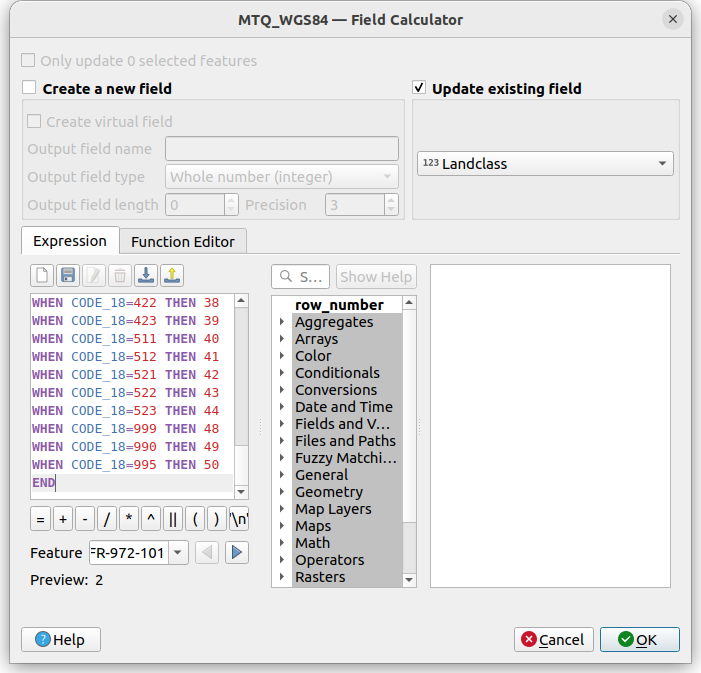701x673 pixels.
Task: Save the expression via the floppy disk icon
Action: point(68,275)
